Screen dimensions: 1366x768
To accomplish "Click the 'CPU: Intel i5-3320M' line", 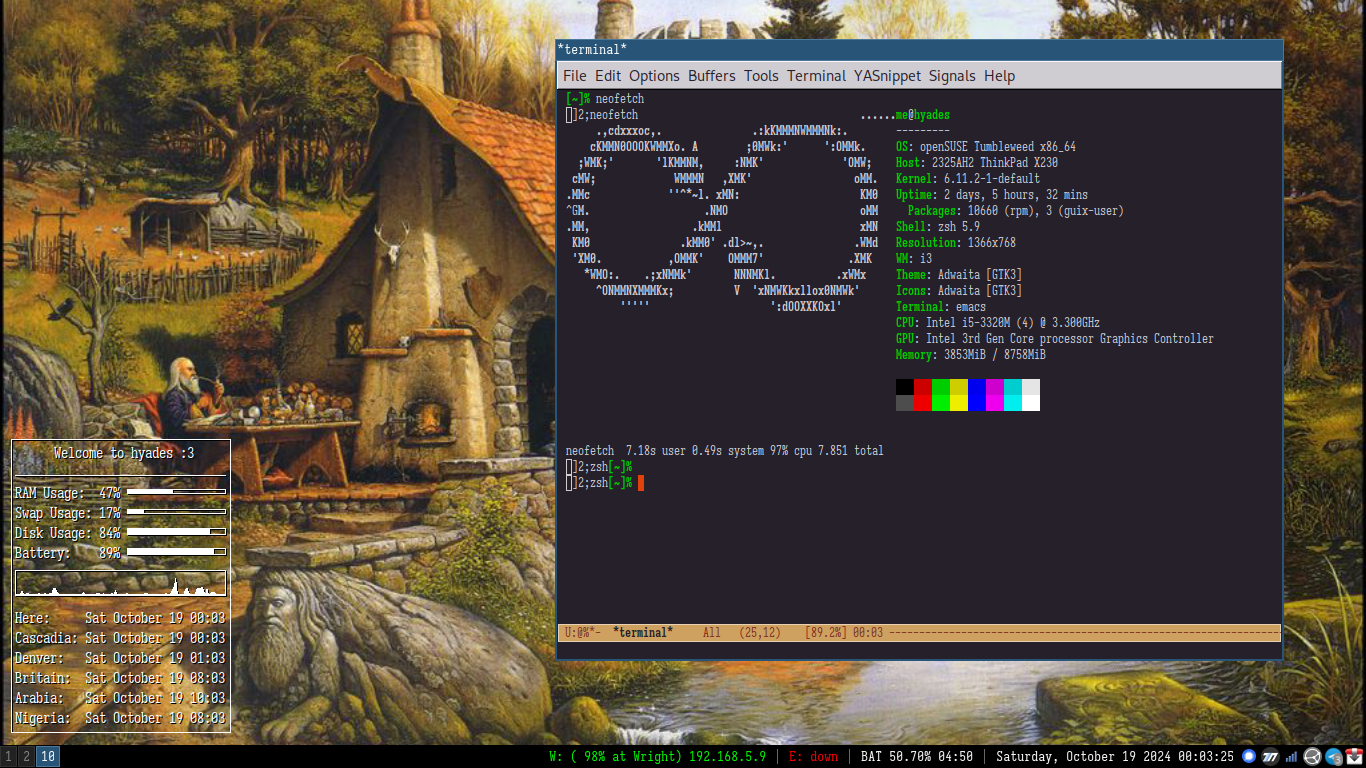I will pos(998,323).
